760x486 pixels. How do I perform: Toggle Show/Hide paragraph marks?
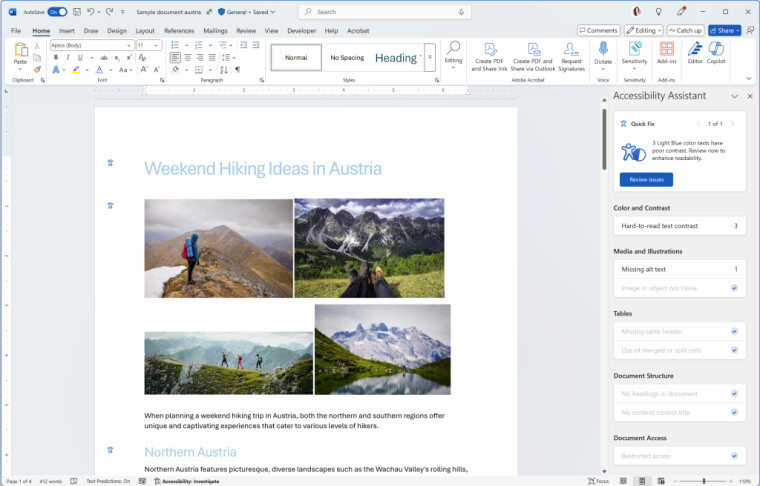pos(238,70)
